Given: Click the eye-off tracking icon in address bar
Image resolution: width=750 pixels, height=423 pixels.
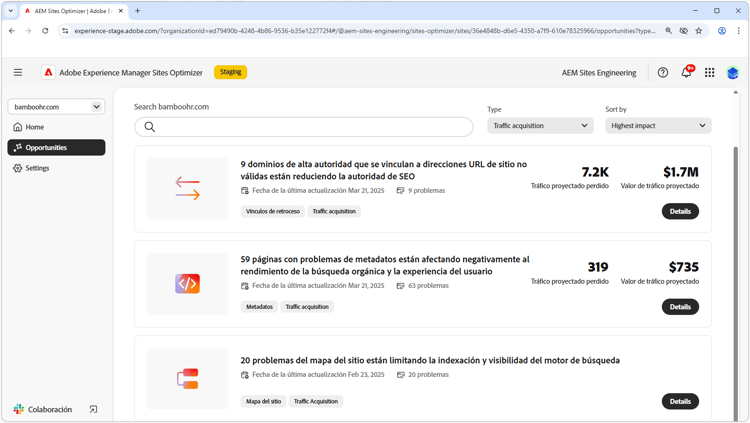Looking at the screenshot, I should (684, 31).
